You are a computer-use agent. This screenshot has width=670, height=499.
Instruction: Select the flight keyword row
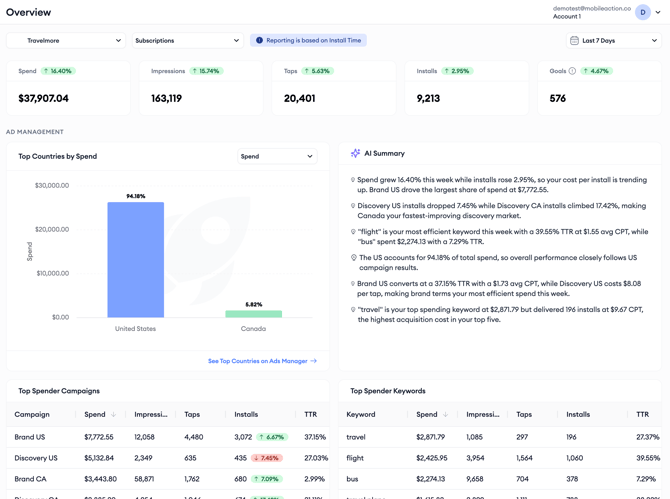(500, 458)
